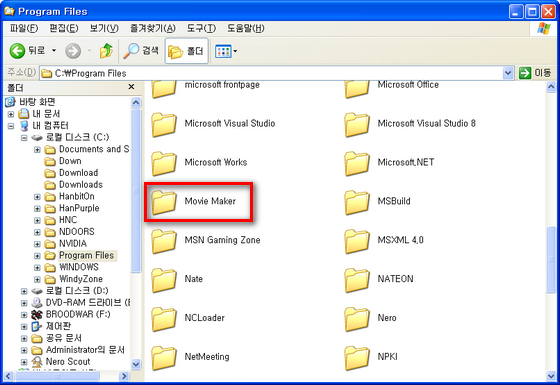Open the 편집(E) menu

(x=64, y=28)
